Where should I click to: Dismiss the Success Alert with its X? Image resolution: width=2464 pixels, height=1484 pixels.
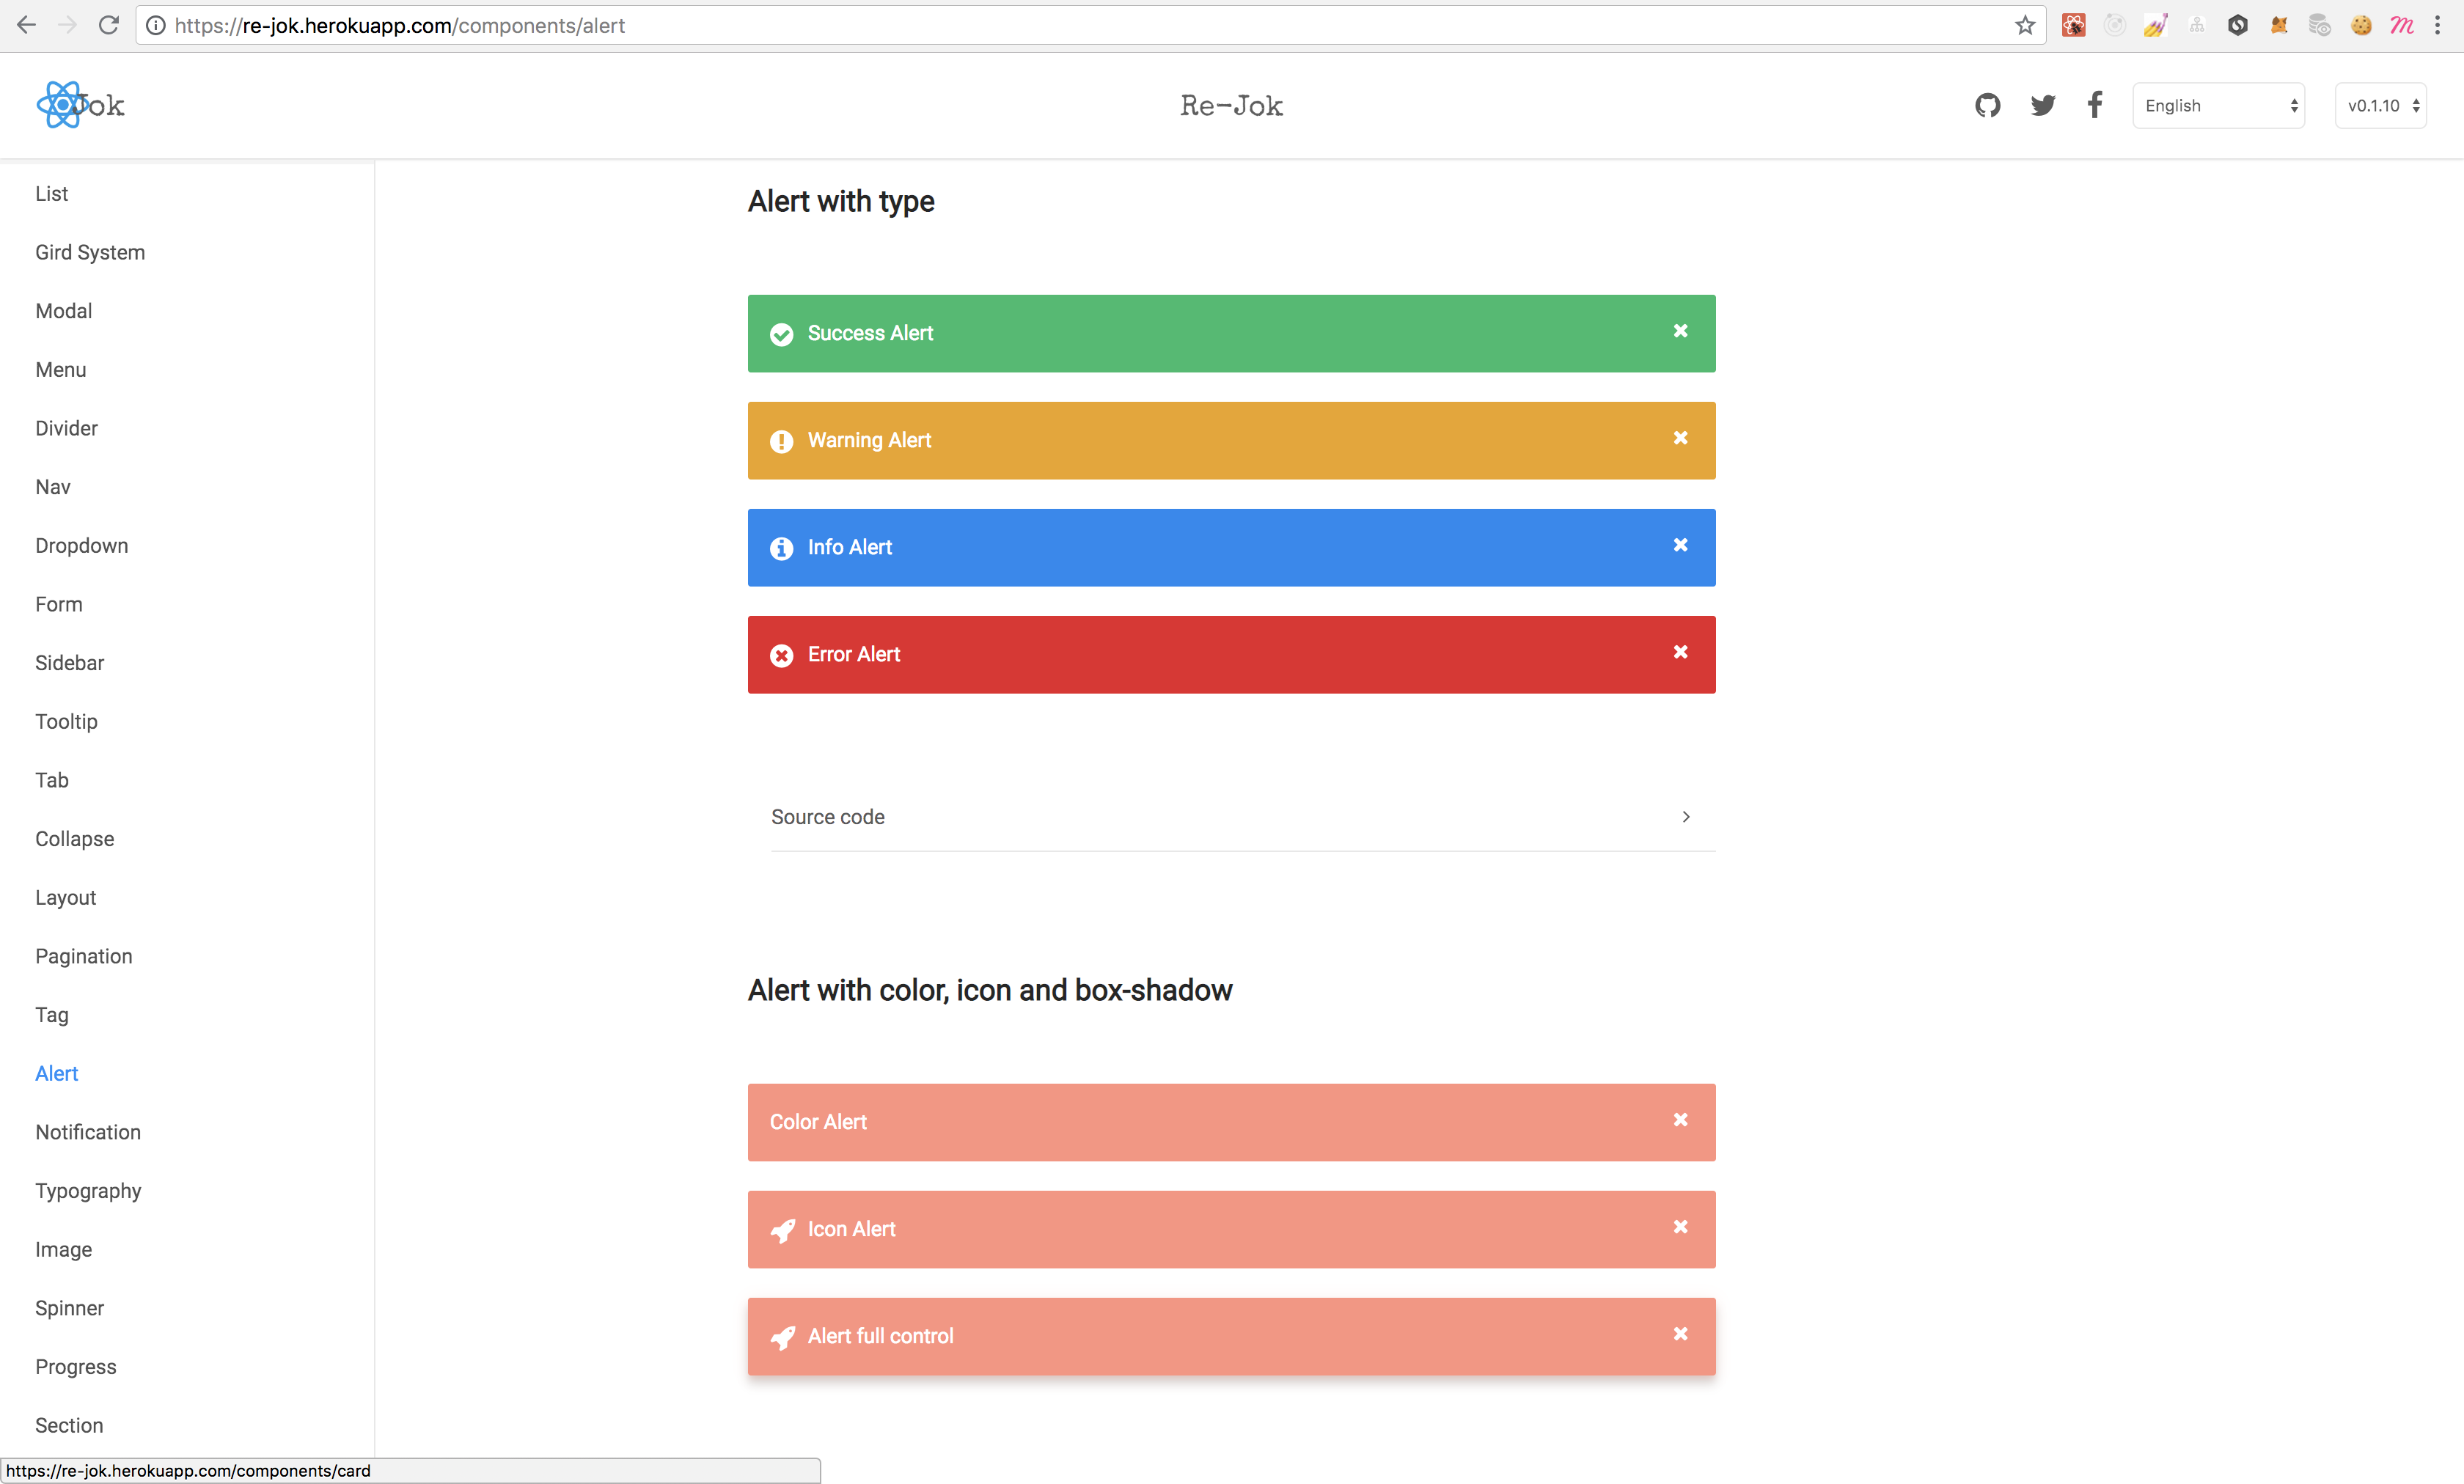1680,331
